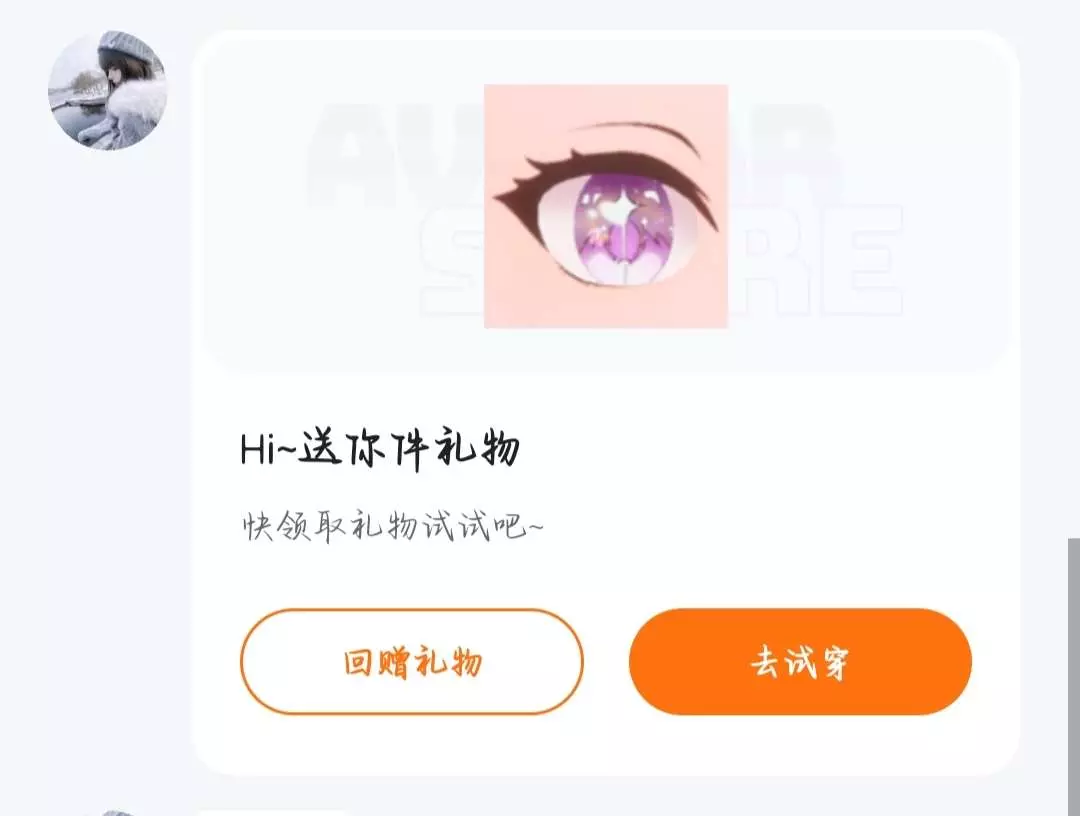Select the Hi~送你件礼物 title text

pyautogui.click(x=380, y=449)
